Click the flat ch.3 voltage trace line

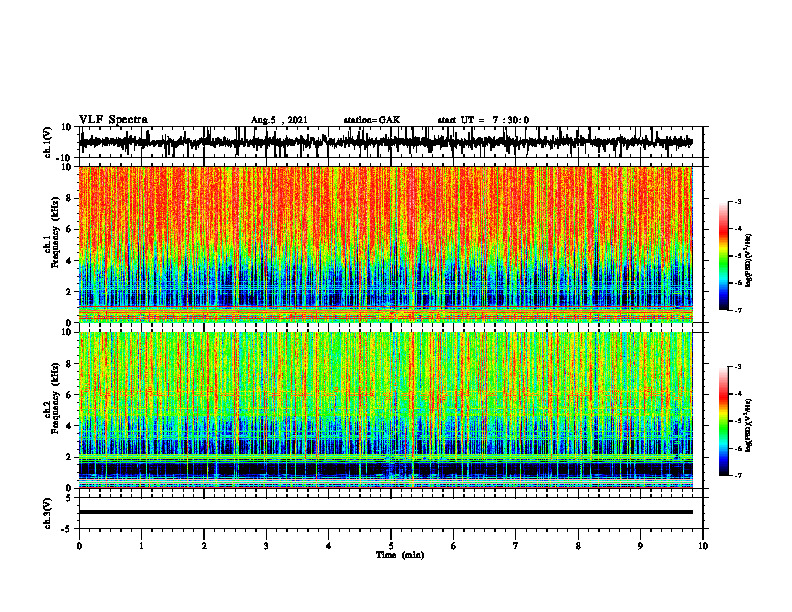[x=385, y=512]
